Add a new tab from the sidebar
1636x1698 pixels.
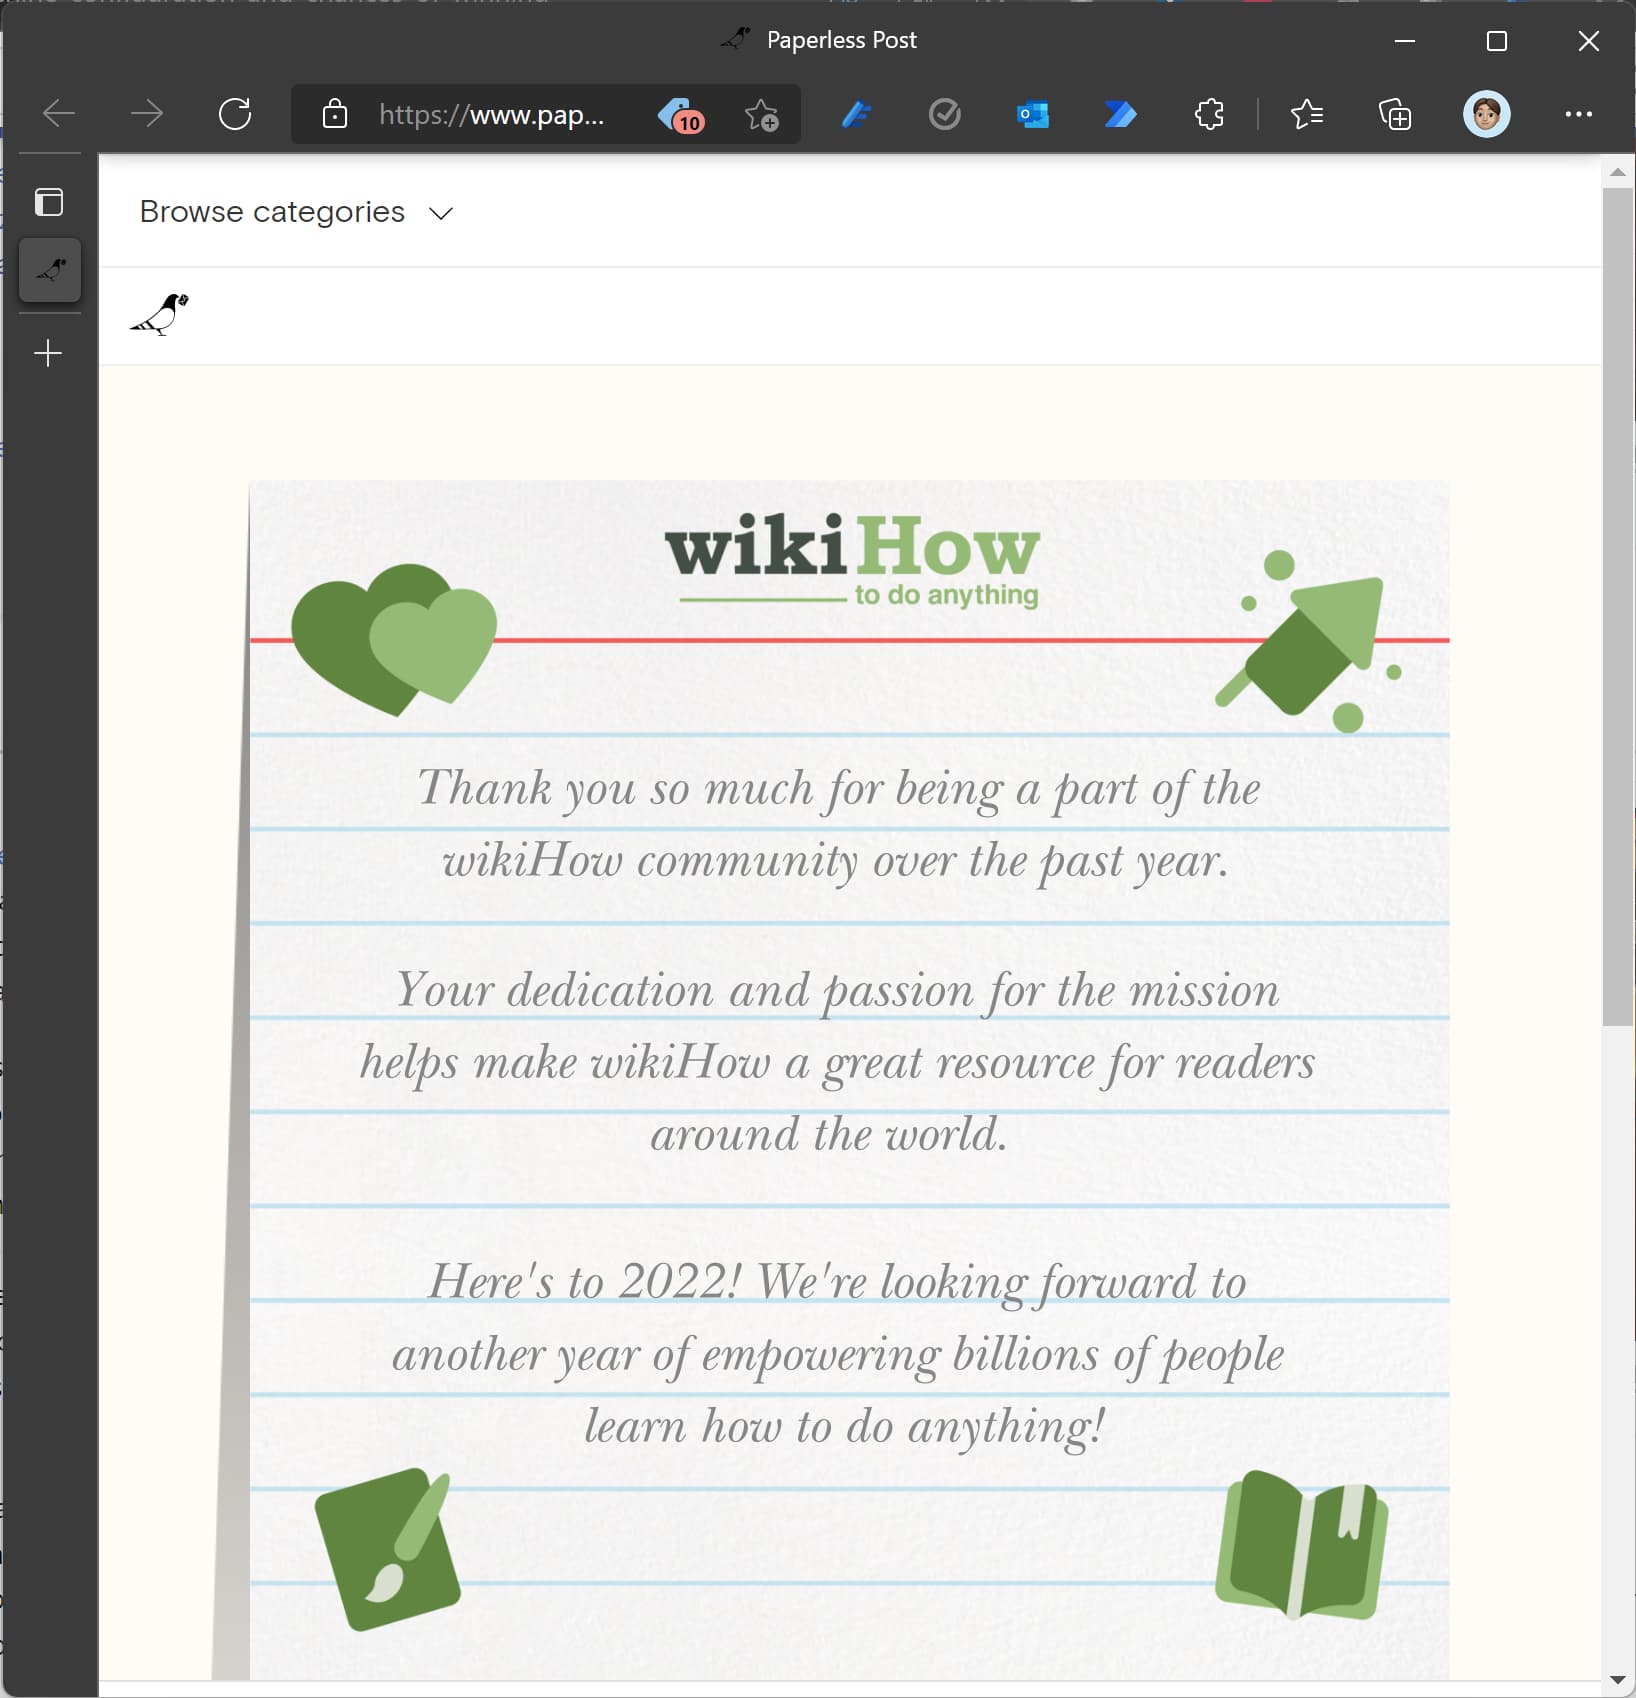click(48, 353)
